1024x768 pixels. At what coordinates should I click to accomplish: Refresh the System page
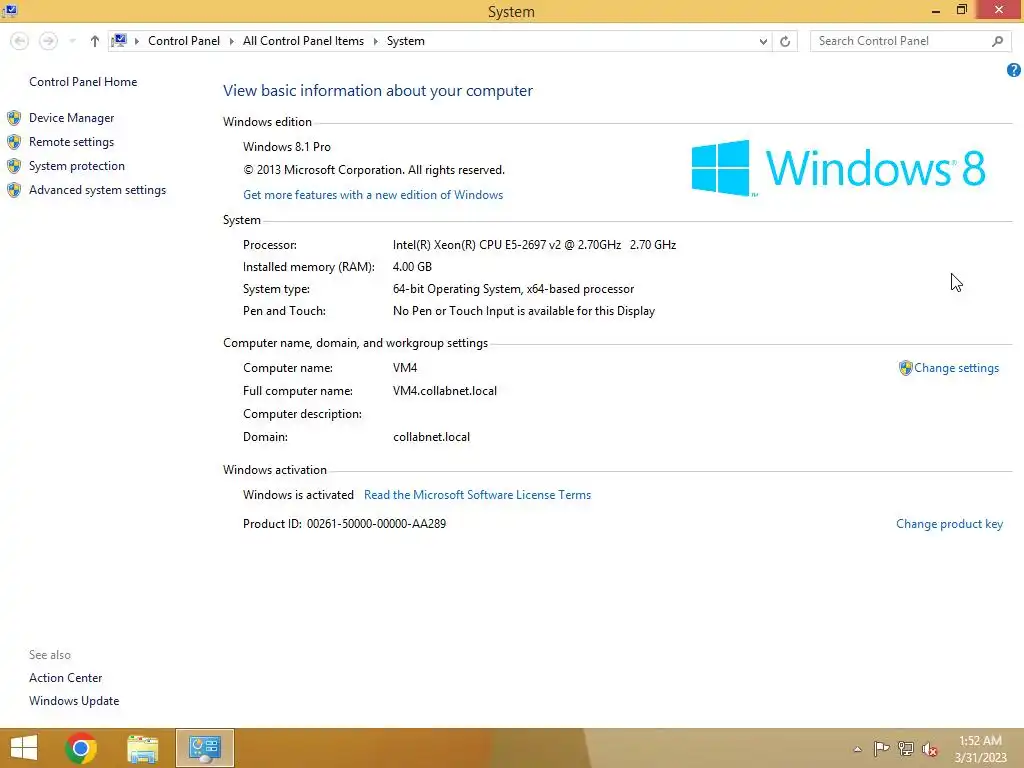(x=785, y=41)
